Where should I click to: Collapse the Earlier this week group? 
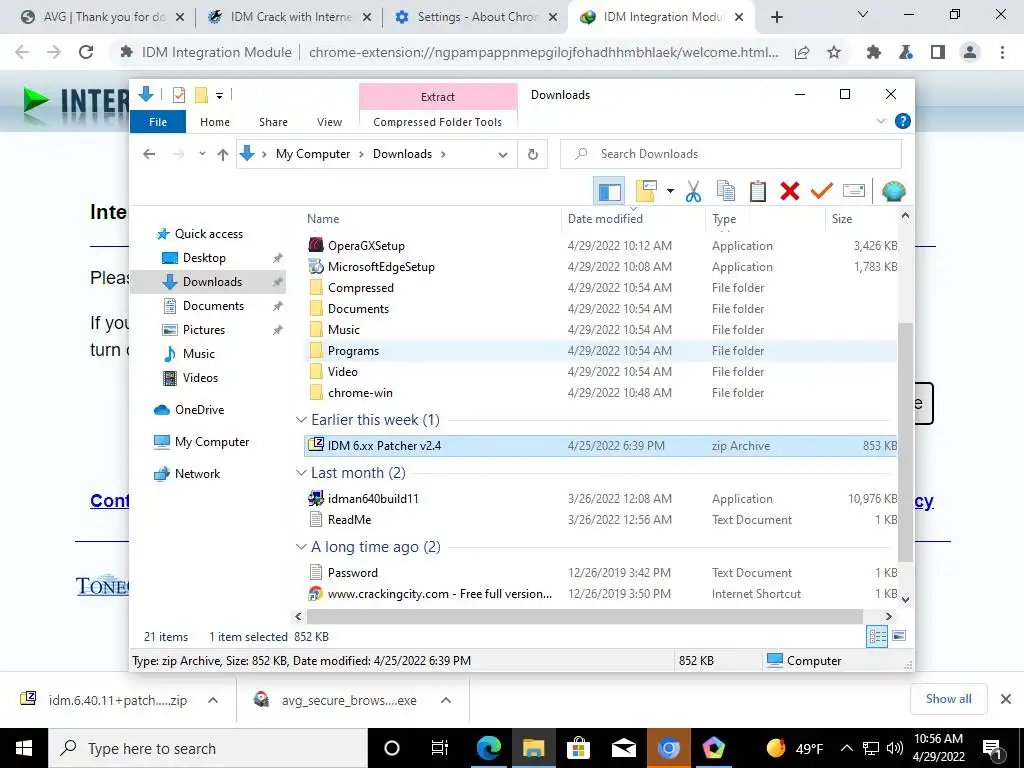point(301,420)
